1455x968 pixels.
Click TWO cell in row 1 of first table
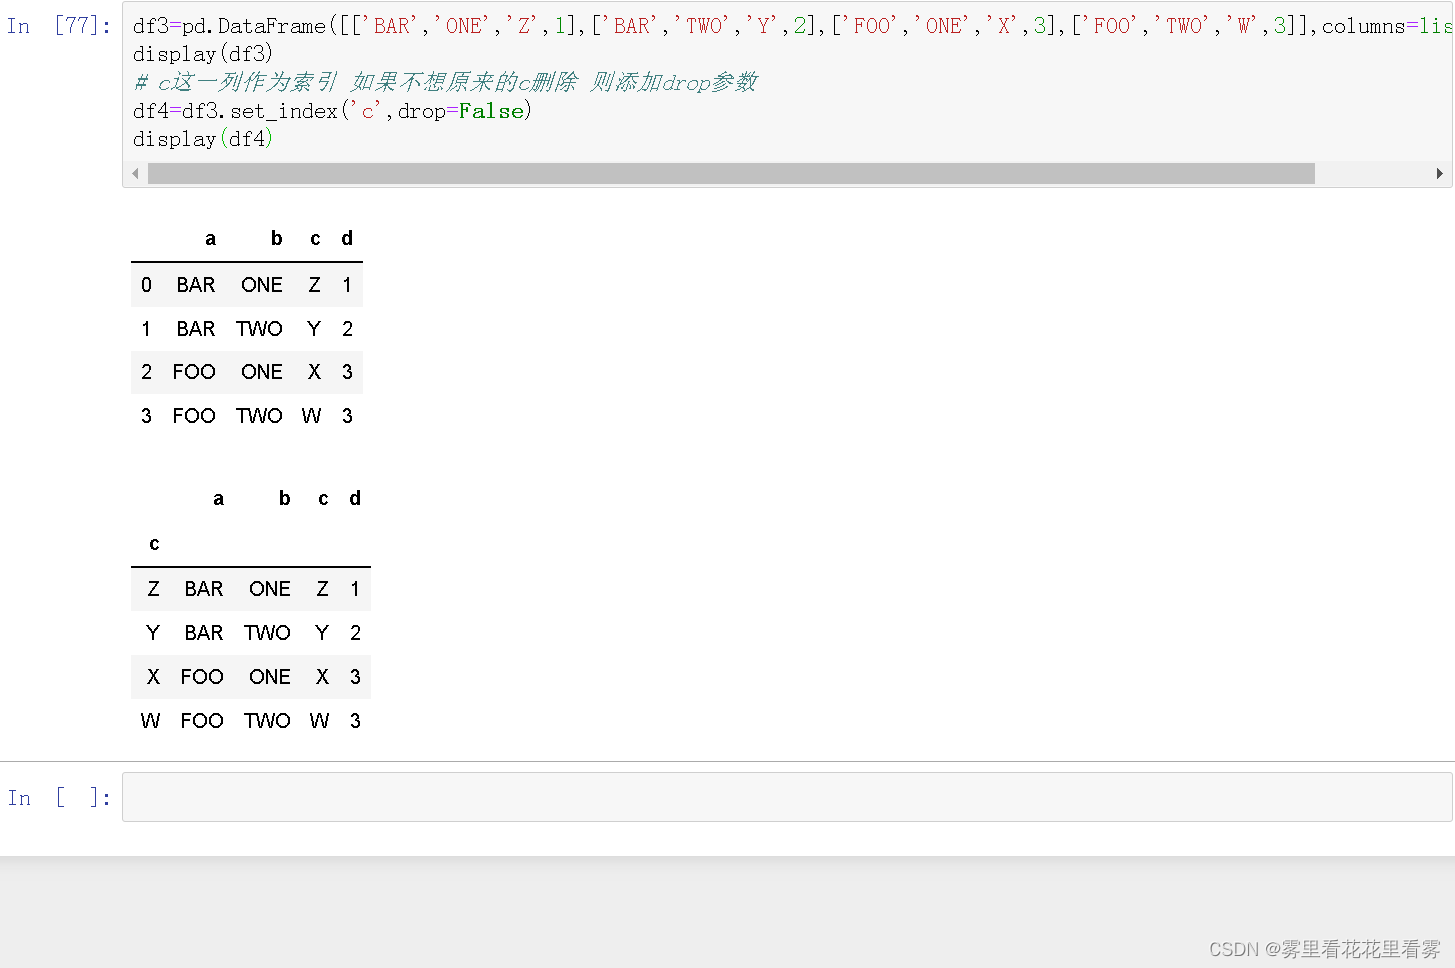(x=260, y=329)
